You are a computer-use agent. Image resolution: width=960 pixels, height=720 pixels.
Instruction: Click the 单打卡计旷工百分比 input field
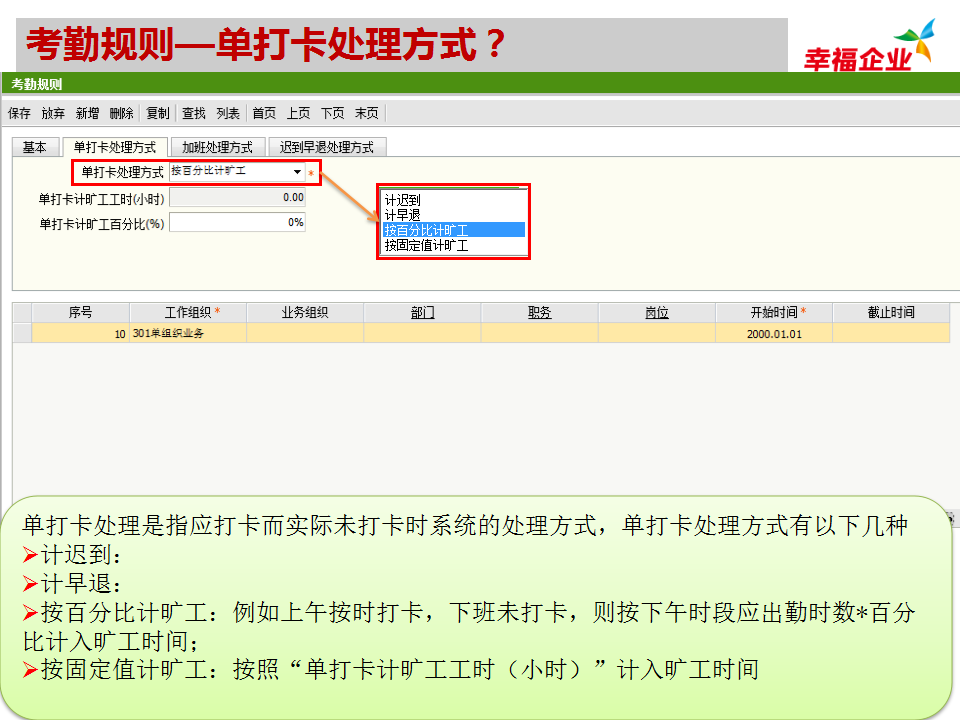pyautogui.click(x=237, y=223)
